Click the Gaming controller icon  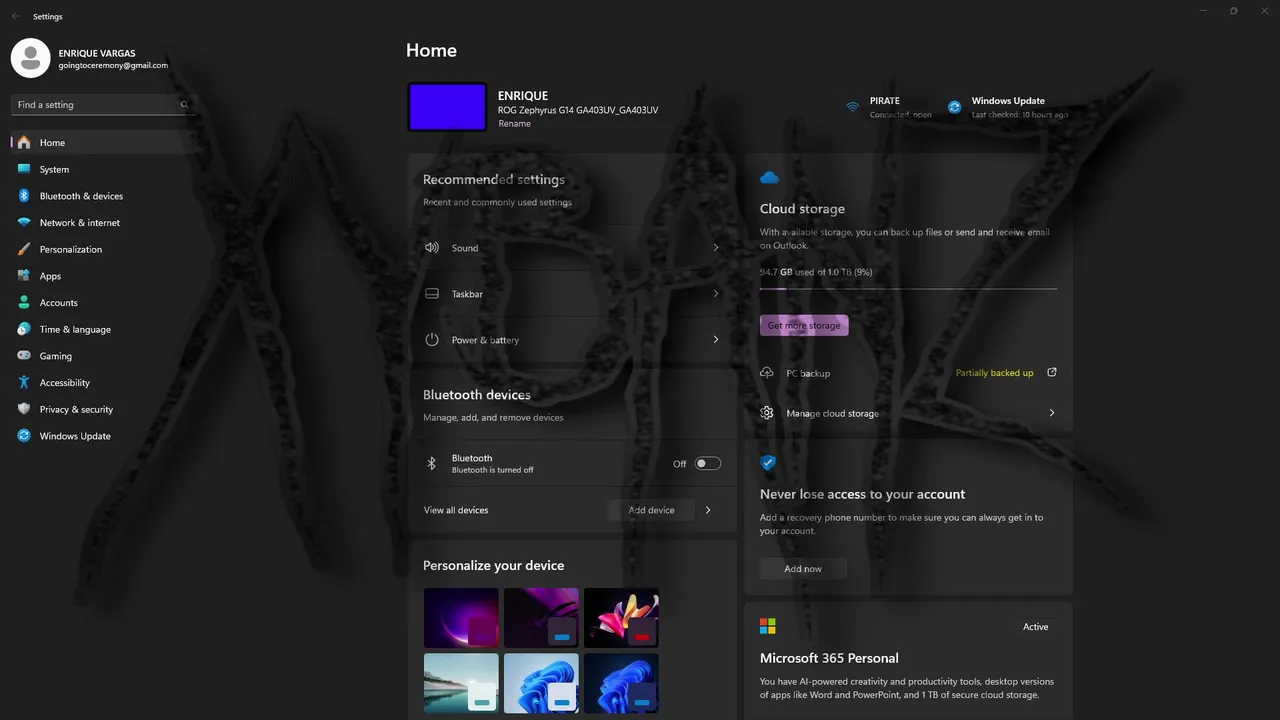coord(24,356)
